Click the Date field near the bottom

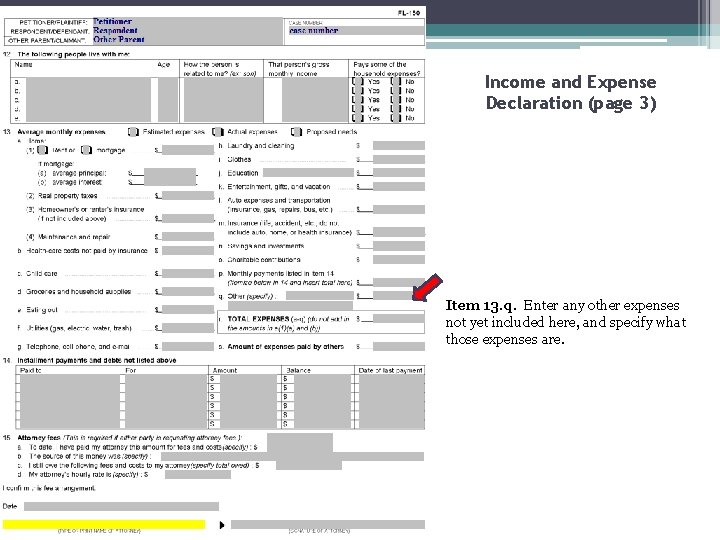[x=121, y=506]
